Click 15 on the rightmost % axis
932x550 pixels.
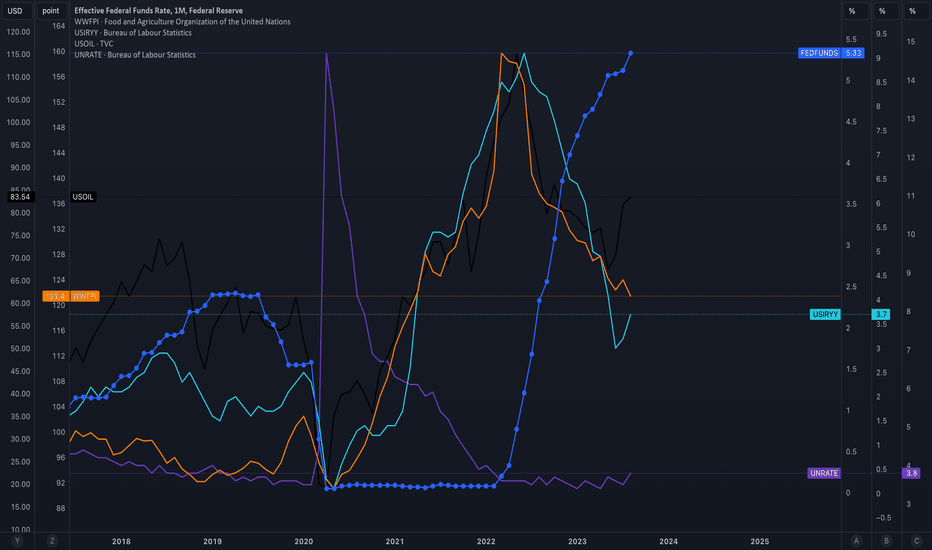pyautogui.click(x=911, y=42)
